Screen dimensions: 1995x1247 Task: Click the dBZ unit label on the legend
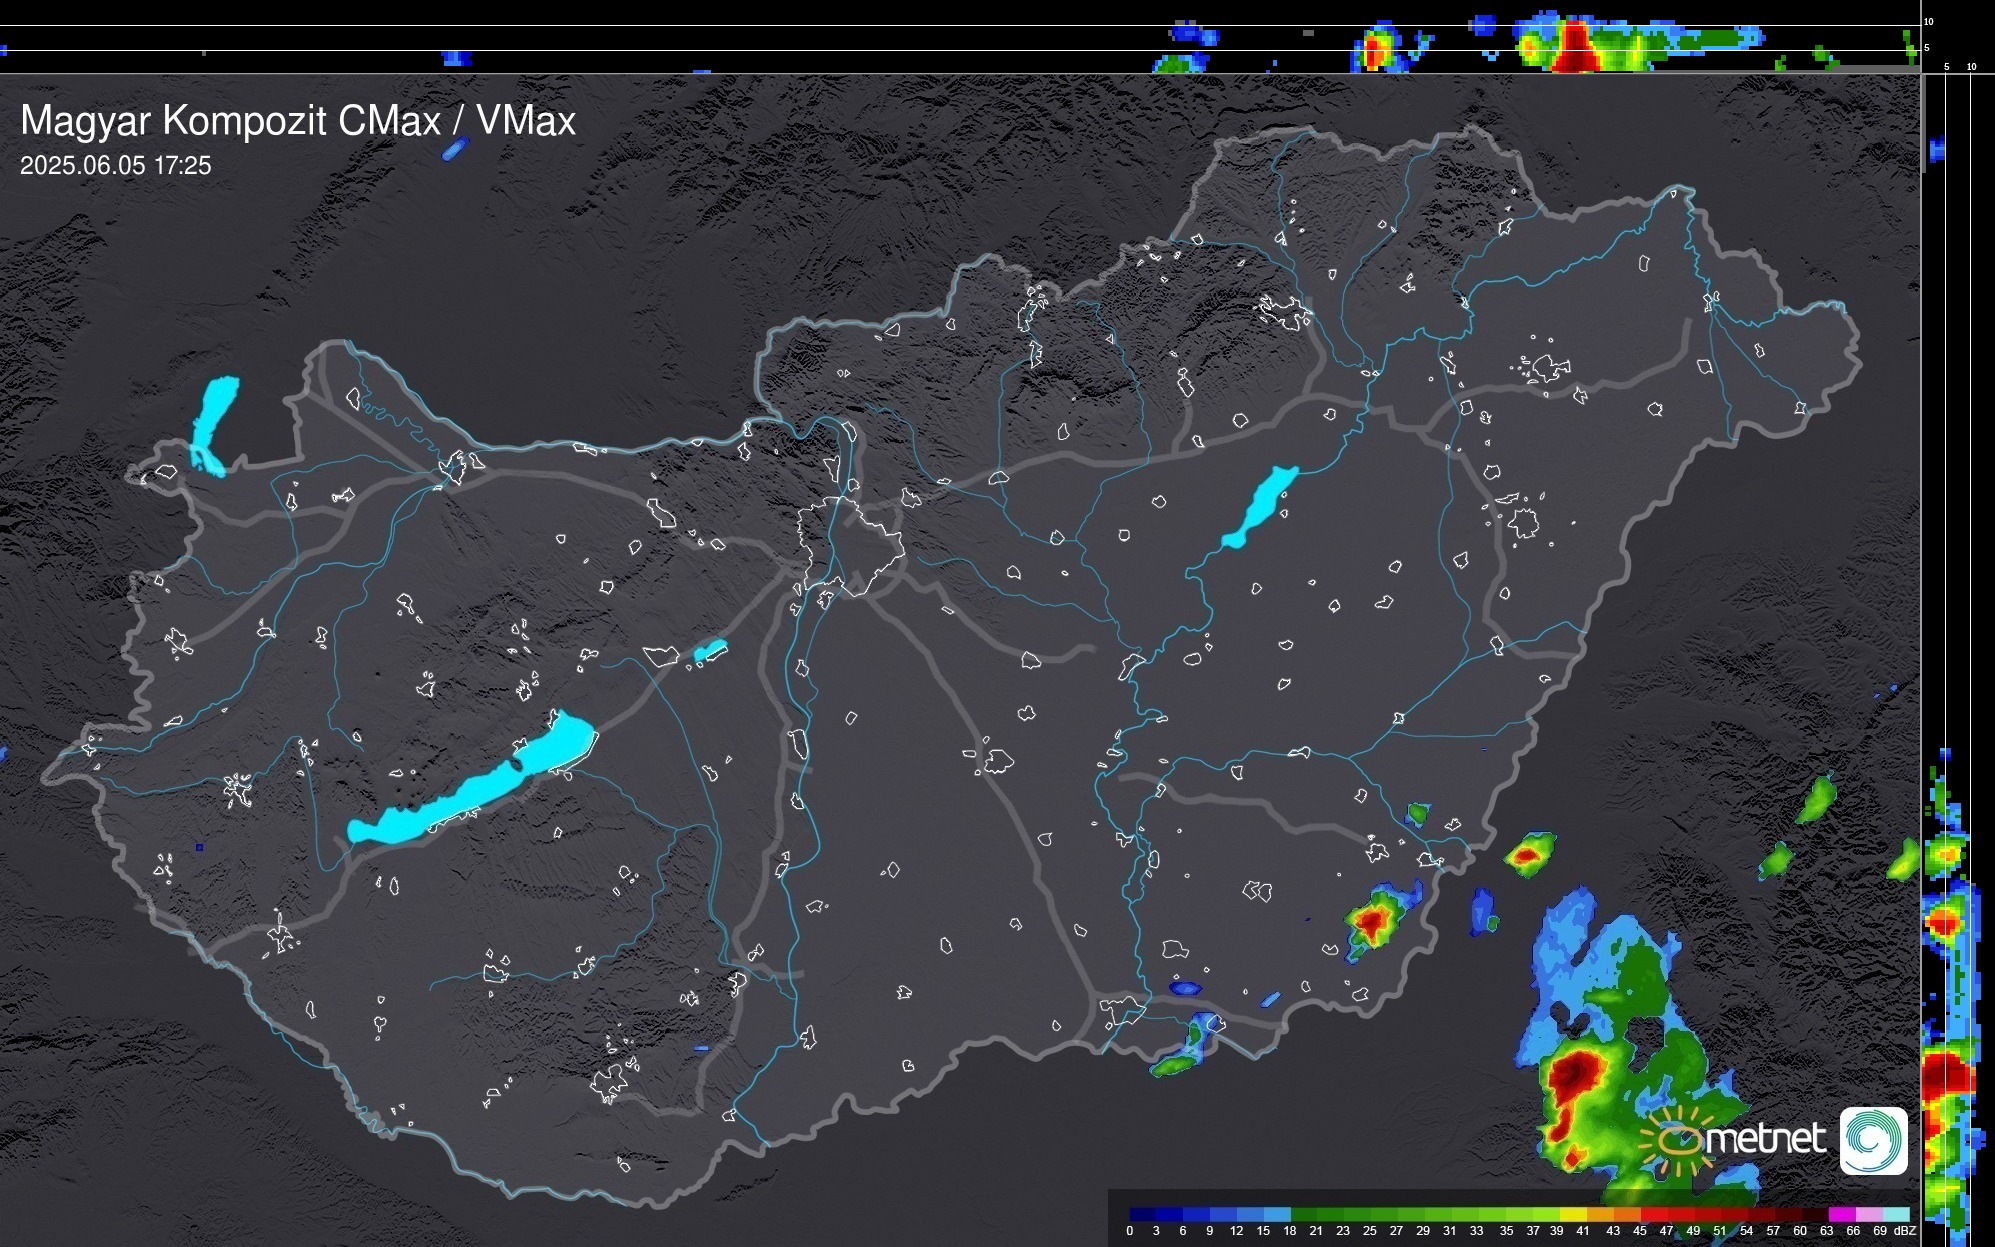point(1904,1231)
